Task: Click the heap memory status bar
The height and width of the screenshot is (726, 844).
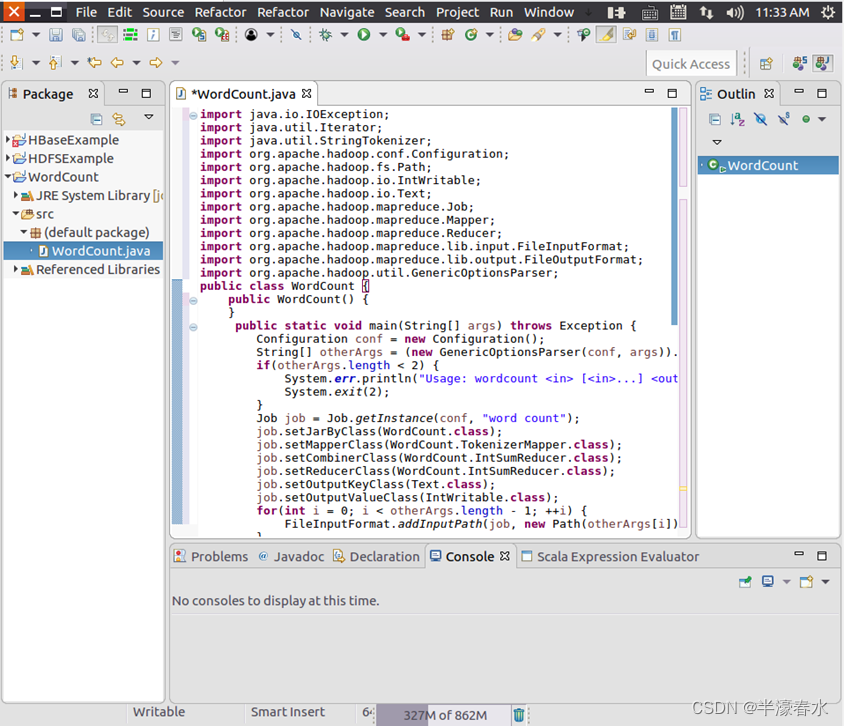Action: point(444,715)
